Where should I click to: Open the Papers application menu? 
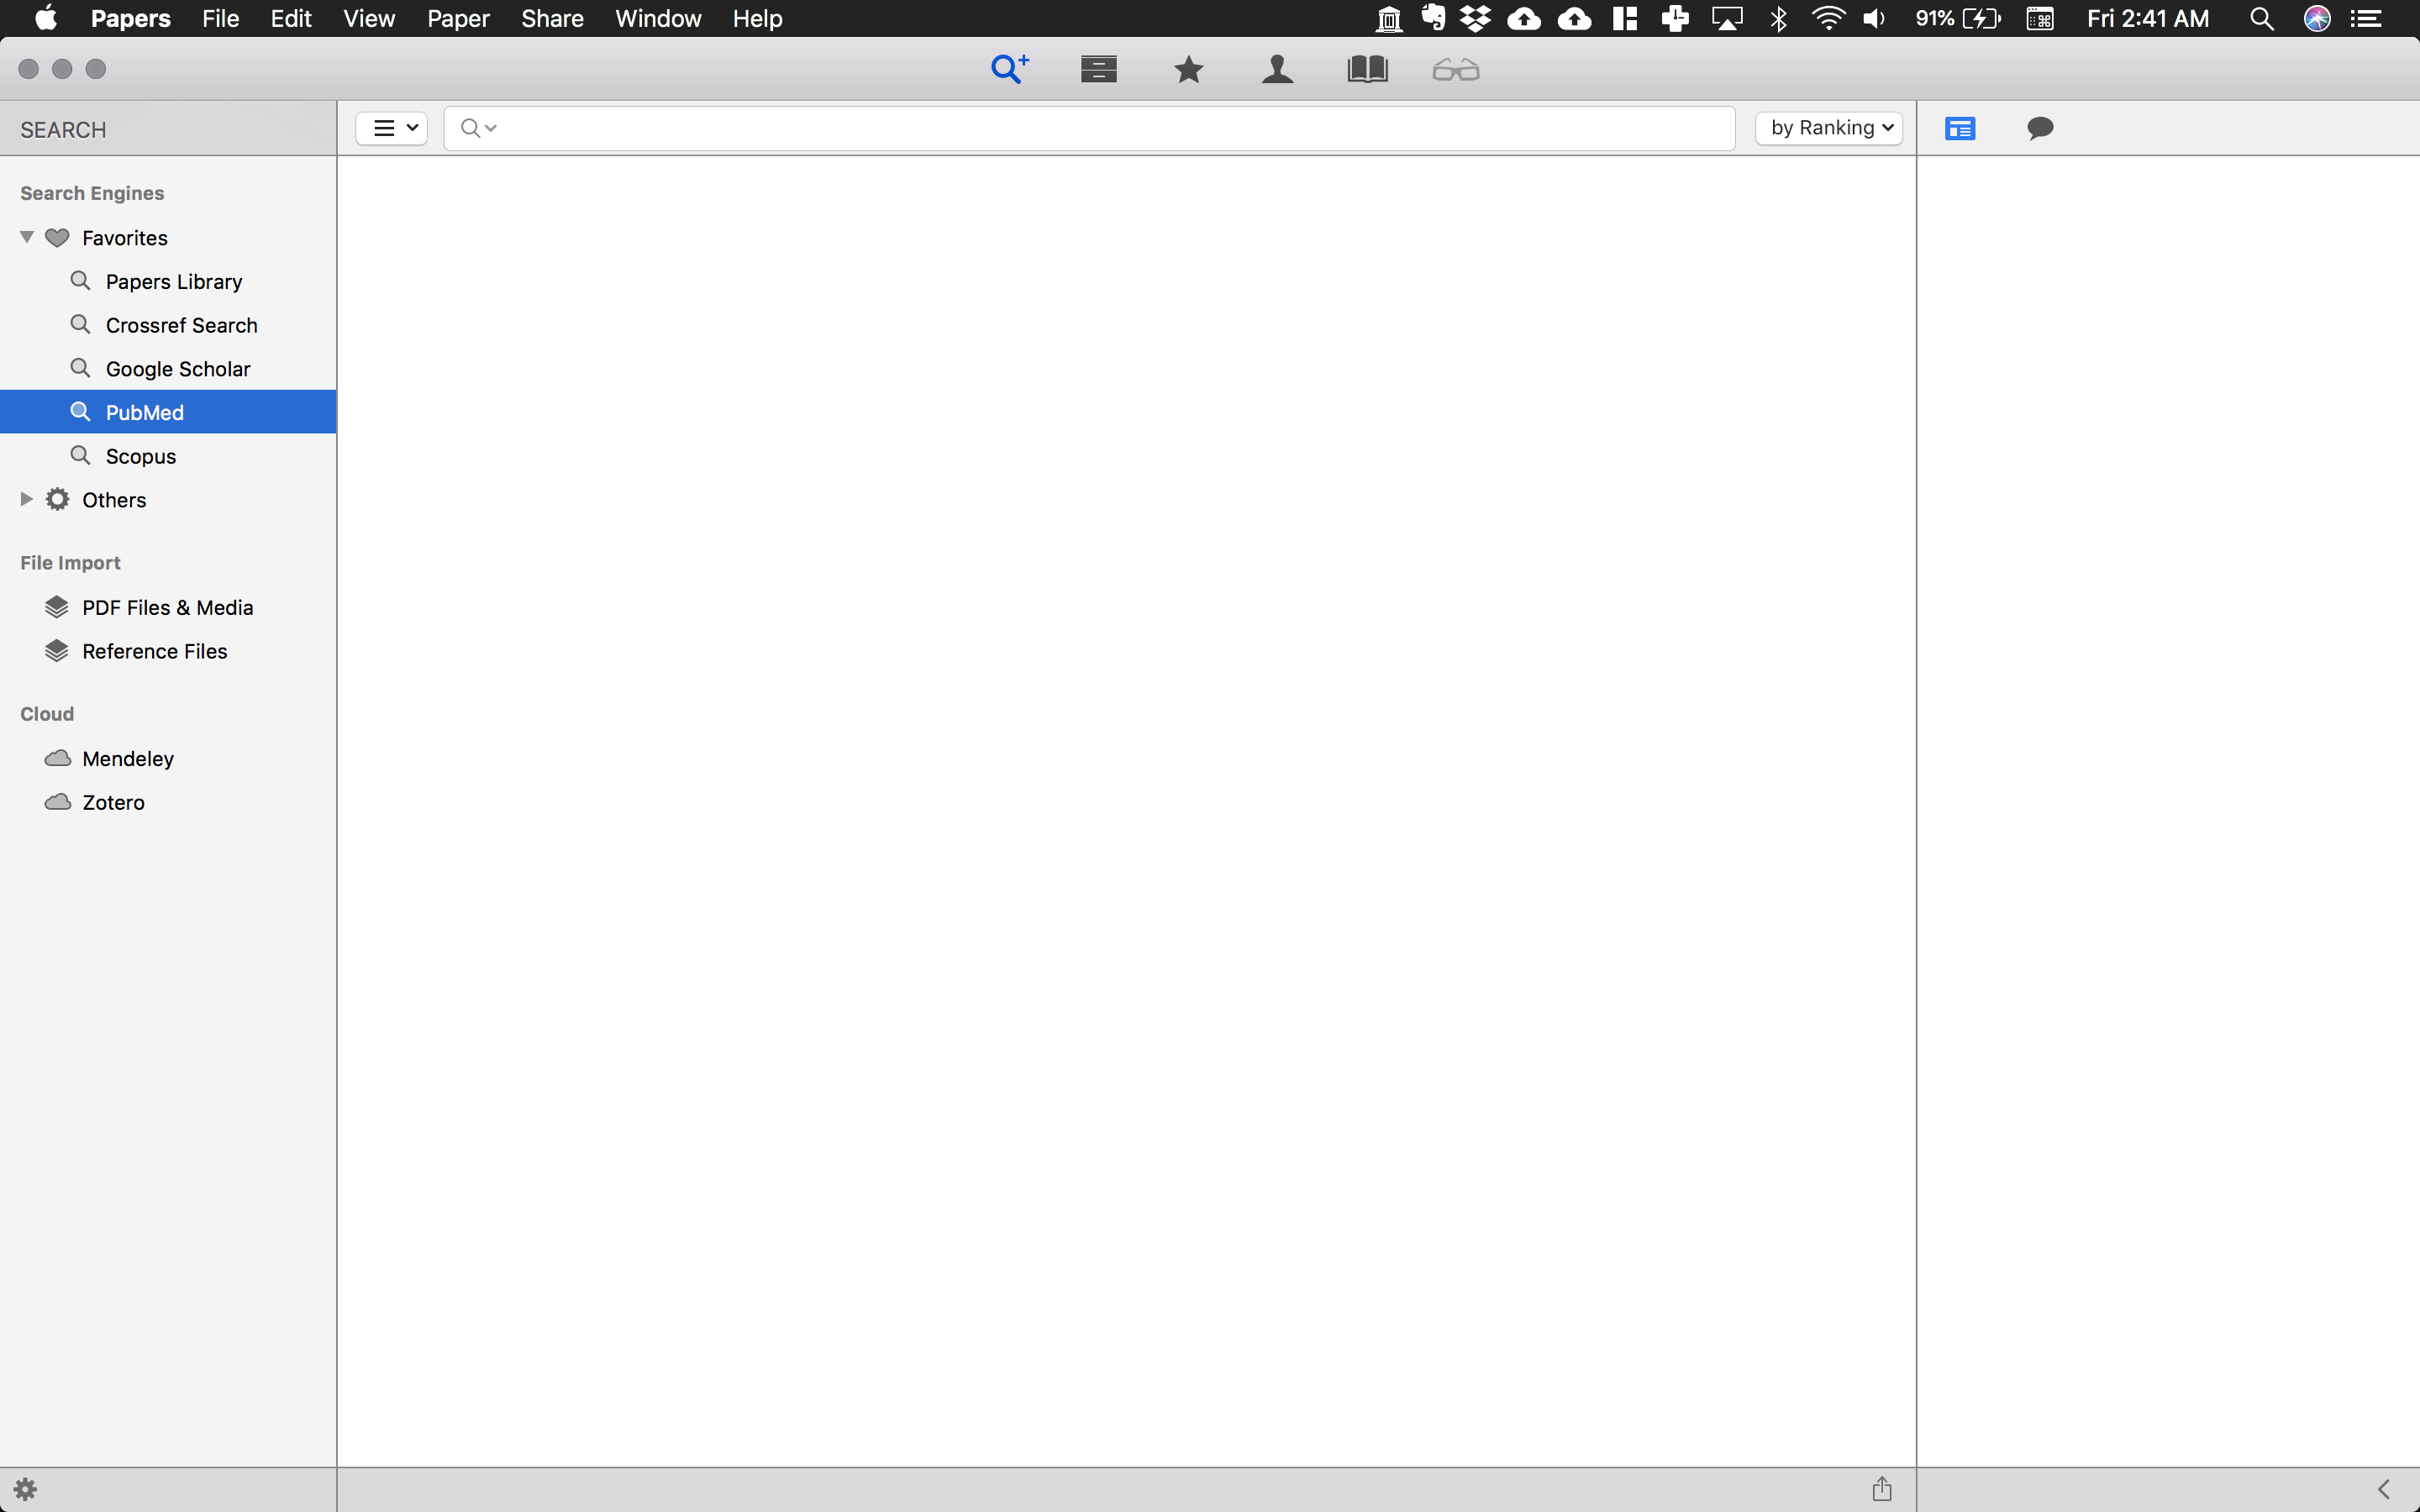coord(131,18)
